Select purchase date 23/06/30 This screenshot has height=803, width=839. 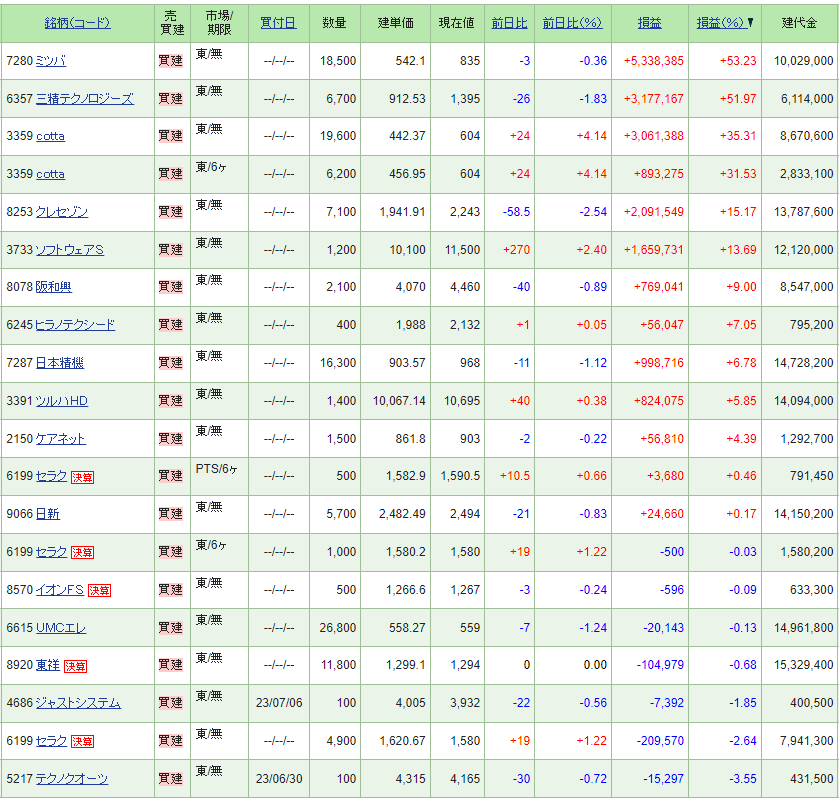pos(279,779)
